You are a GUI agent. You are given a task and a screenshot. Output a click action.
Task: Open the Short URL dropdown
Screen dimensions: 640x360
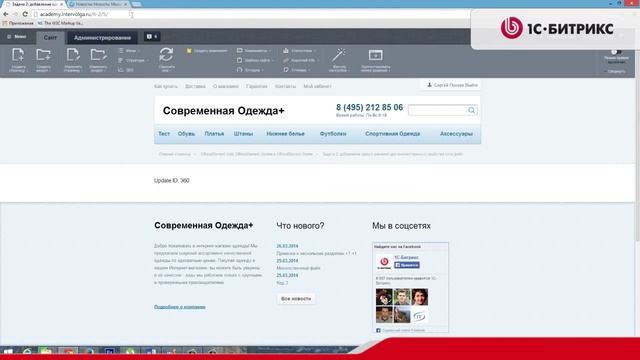(301, 60)
